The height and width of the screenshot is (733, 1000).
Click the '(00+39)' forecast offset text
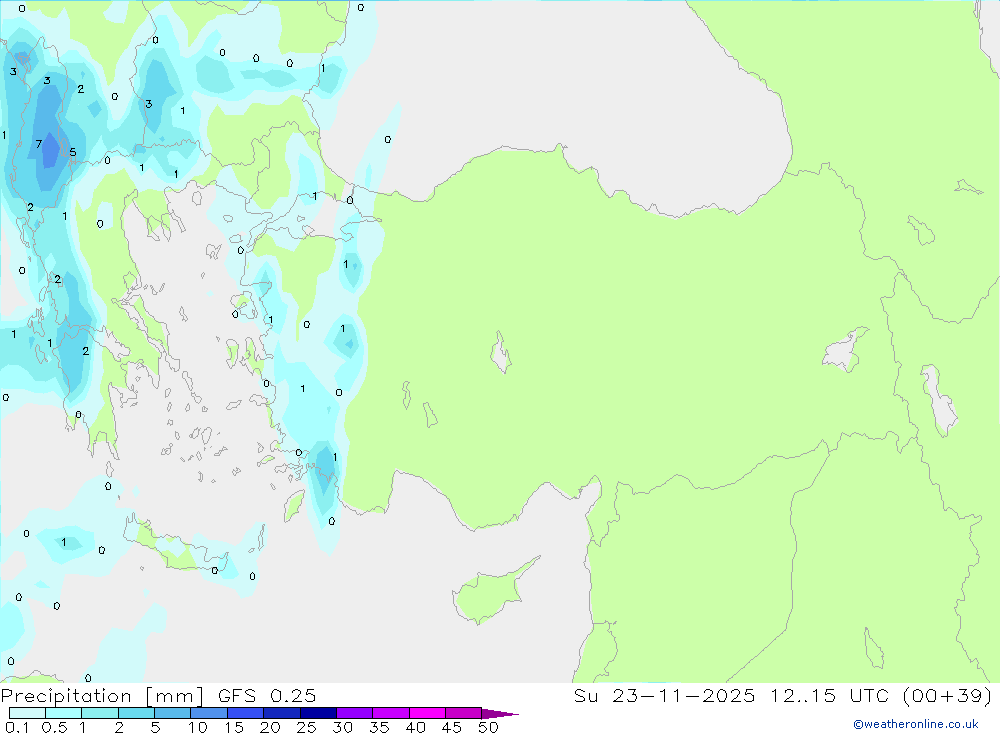(x=948, y=696)
